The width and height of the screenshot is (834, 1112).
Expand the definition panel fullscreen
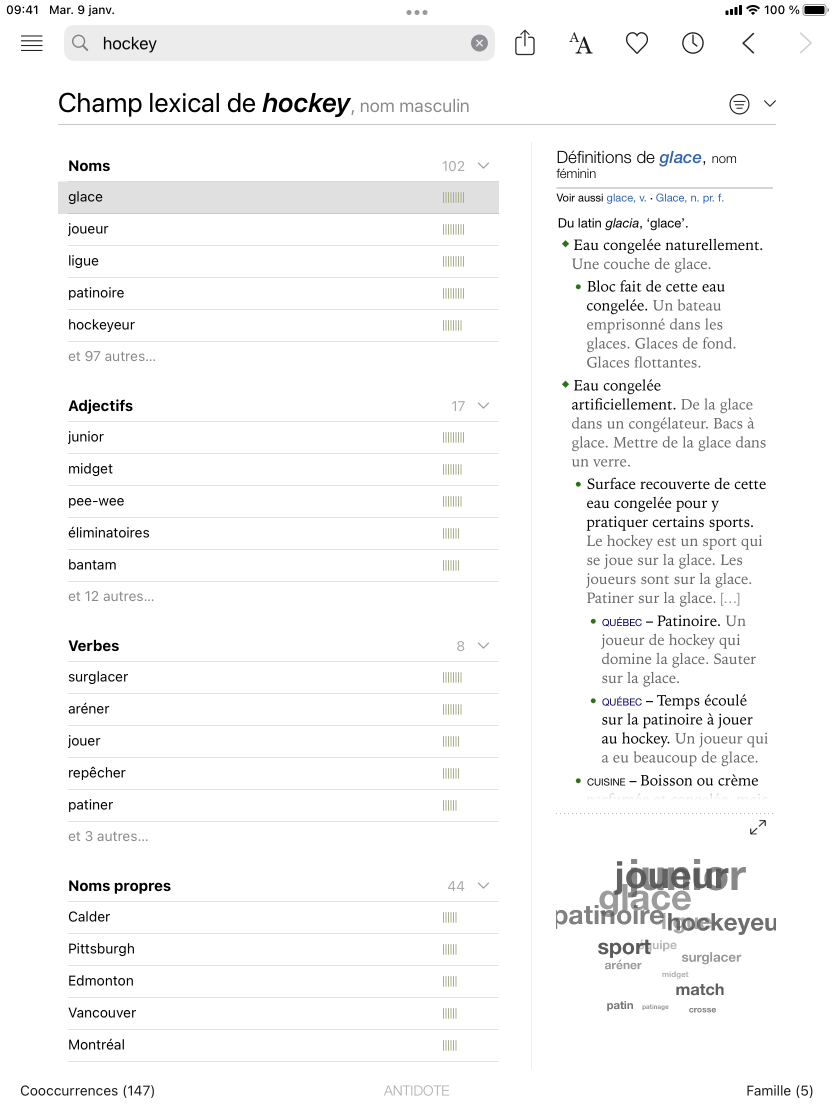pyautogui.click(x=758, y=827)
